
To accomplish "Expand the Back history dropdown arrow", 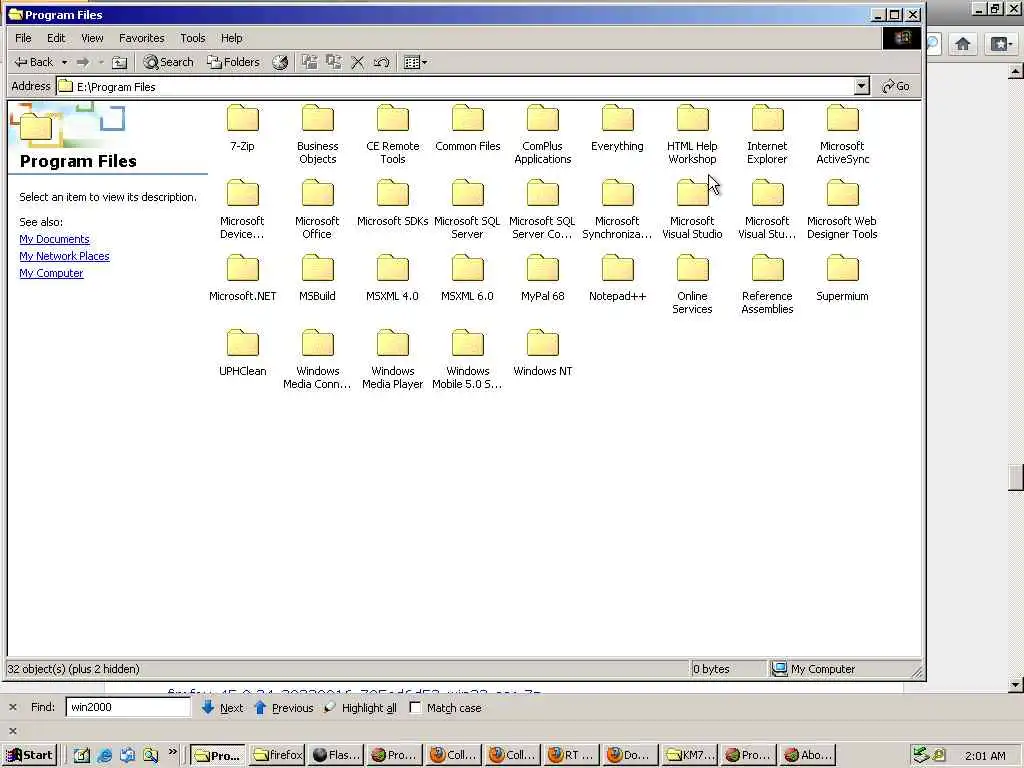I will coord(65,63).
